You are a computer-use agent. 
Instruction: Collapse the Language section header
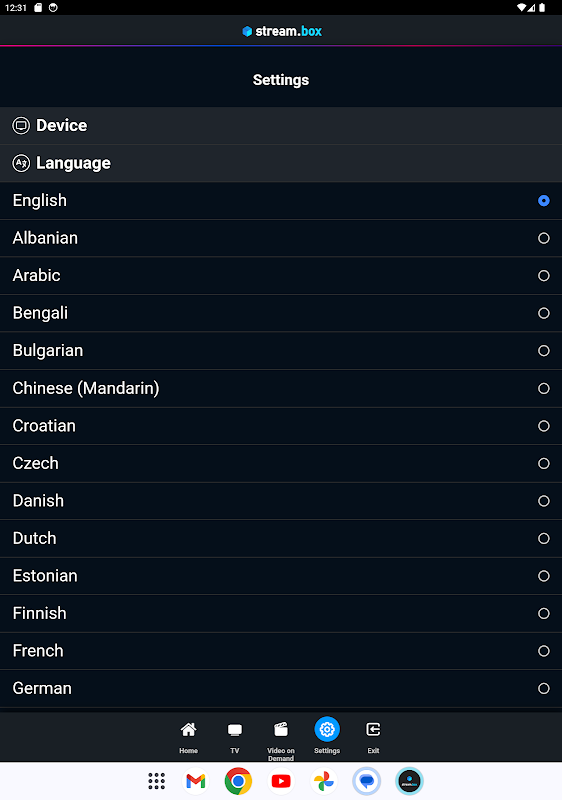[281, 163]
